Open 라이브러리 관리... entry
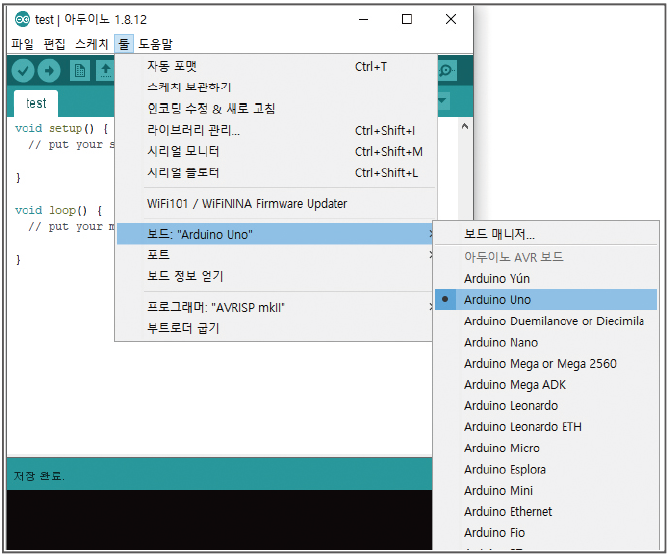670x556 pixels. (276, 130)
